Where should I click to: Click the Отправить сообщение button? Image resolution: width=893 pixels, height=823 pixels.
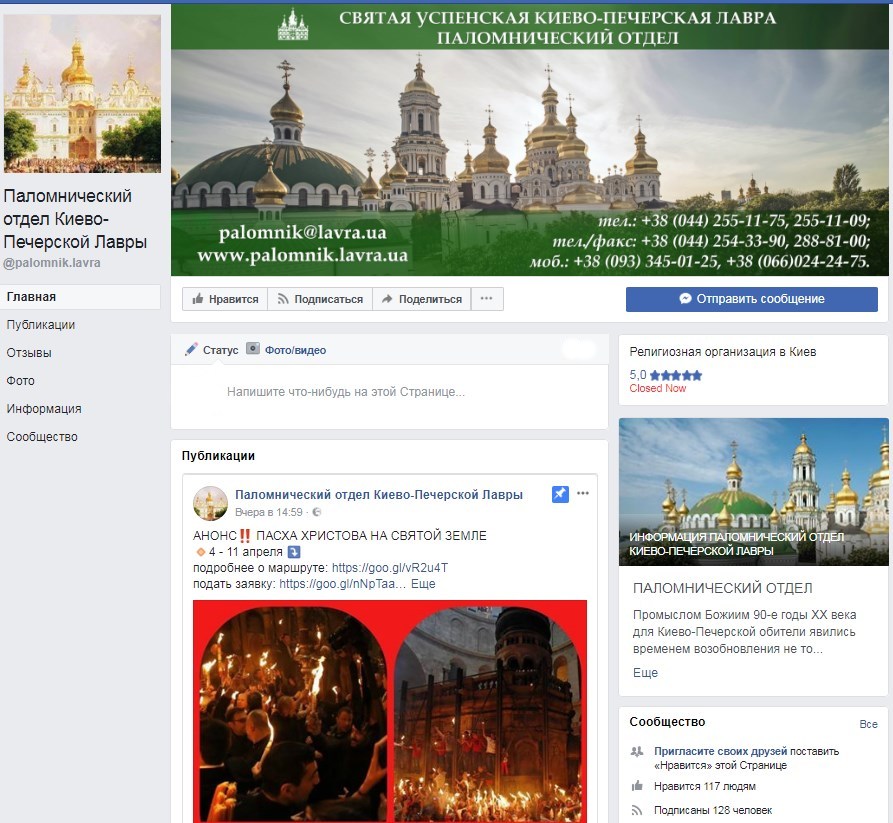click(x=752, y=299)
